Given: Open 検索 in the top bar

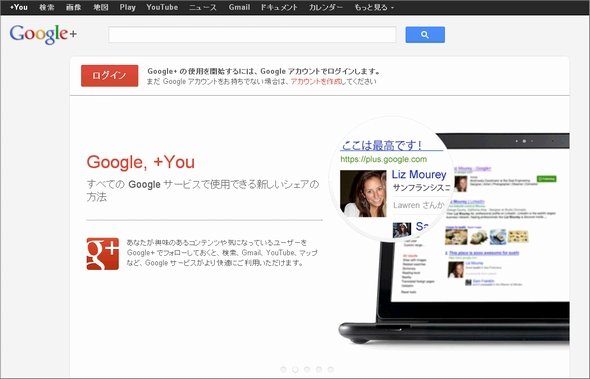Looking at the screenshot, I should click(47, 7).
